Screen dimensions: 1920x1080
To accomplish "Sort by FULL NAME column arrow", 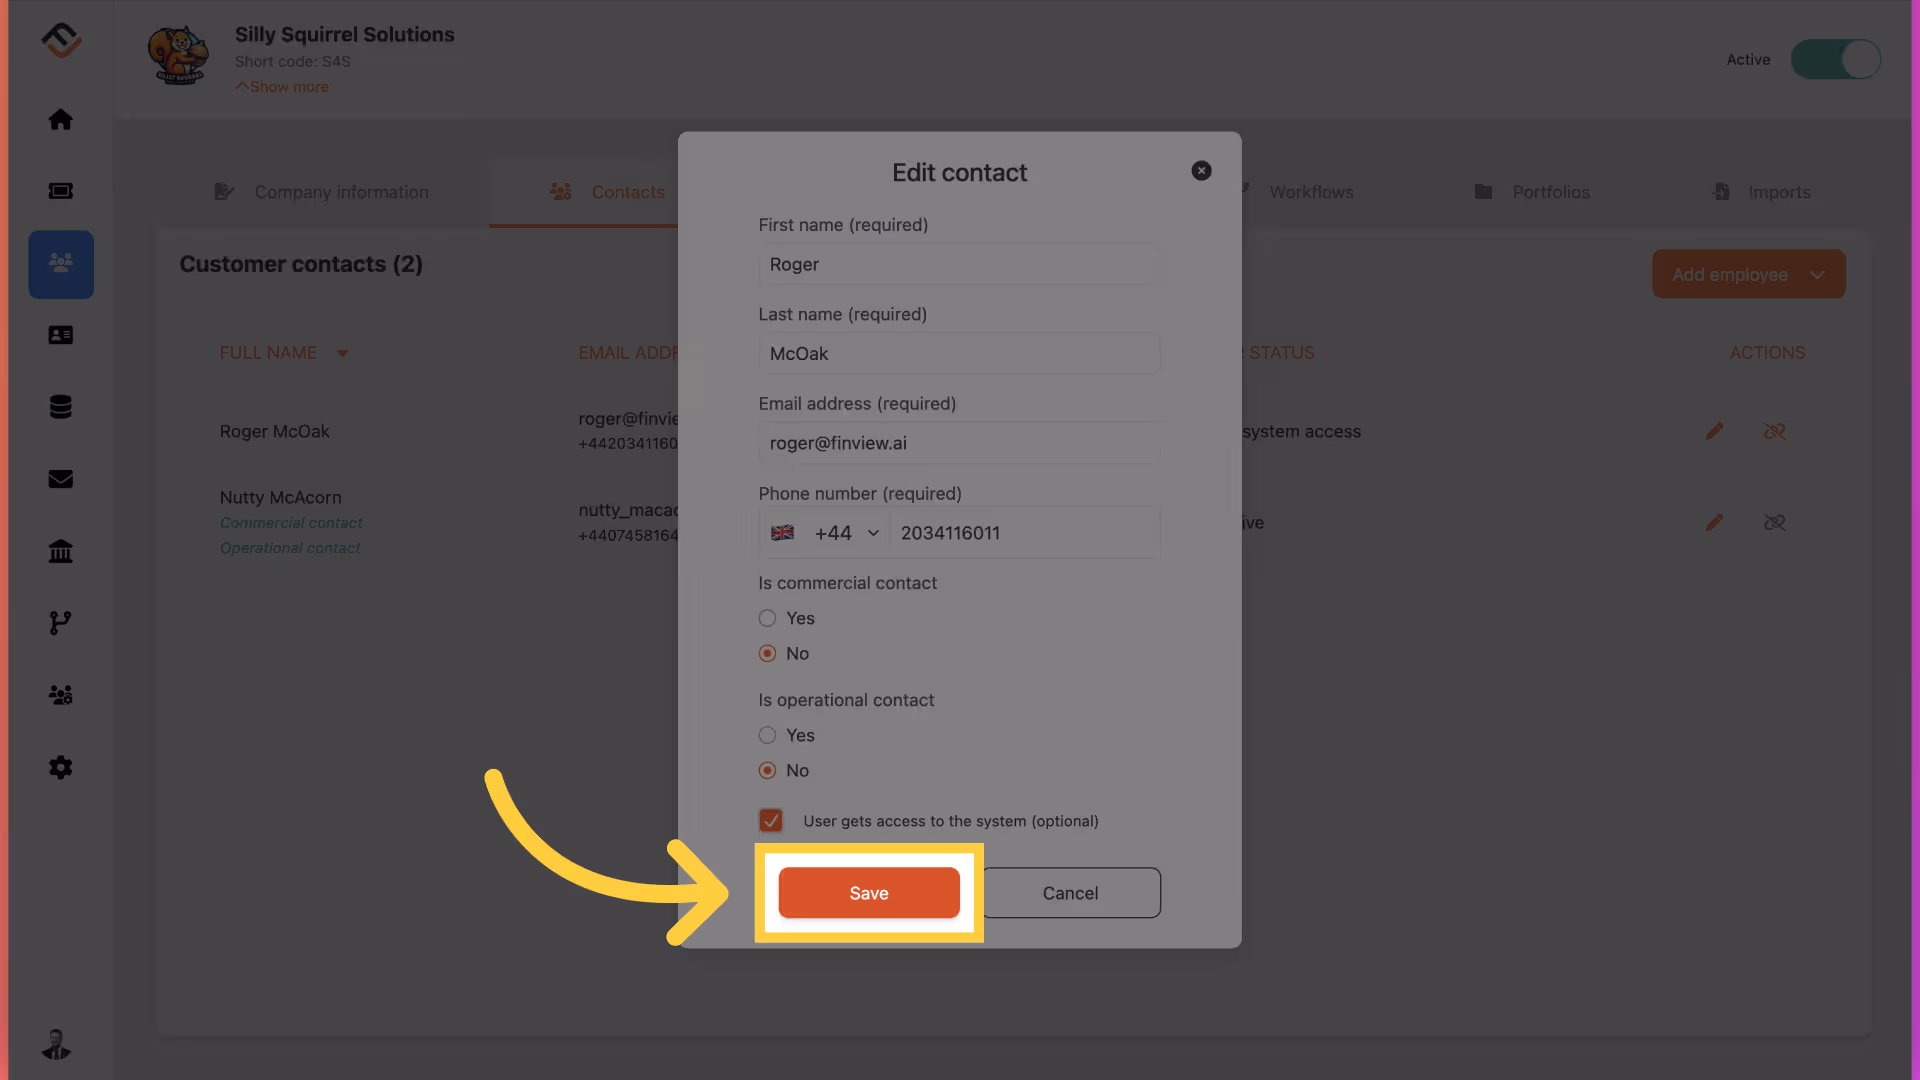I will (342, 353).
